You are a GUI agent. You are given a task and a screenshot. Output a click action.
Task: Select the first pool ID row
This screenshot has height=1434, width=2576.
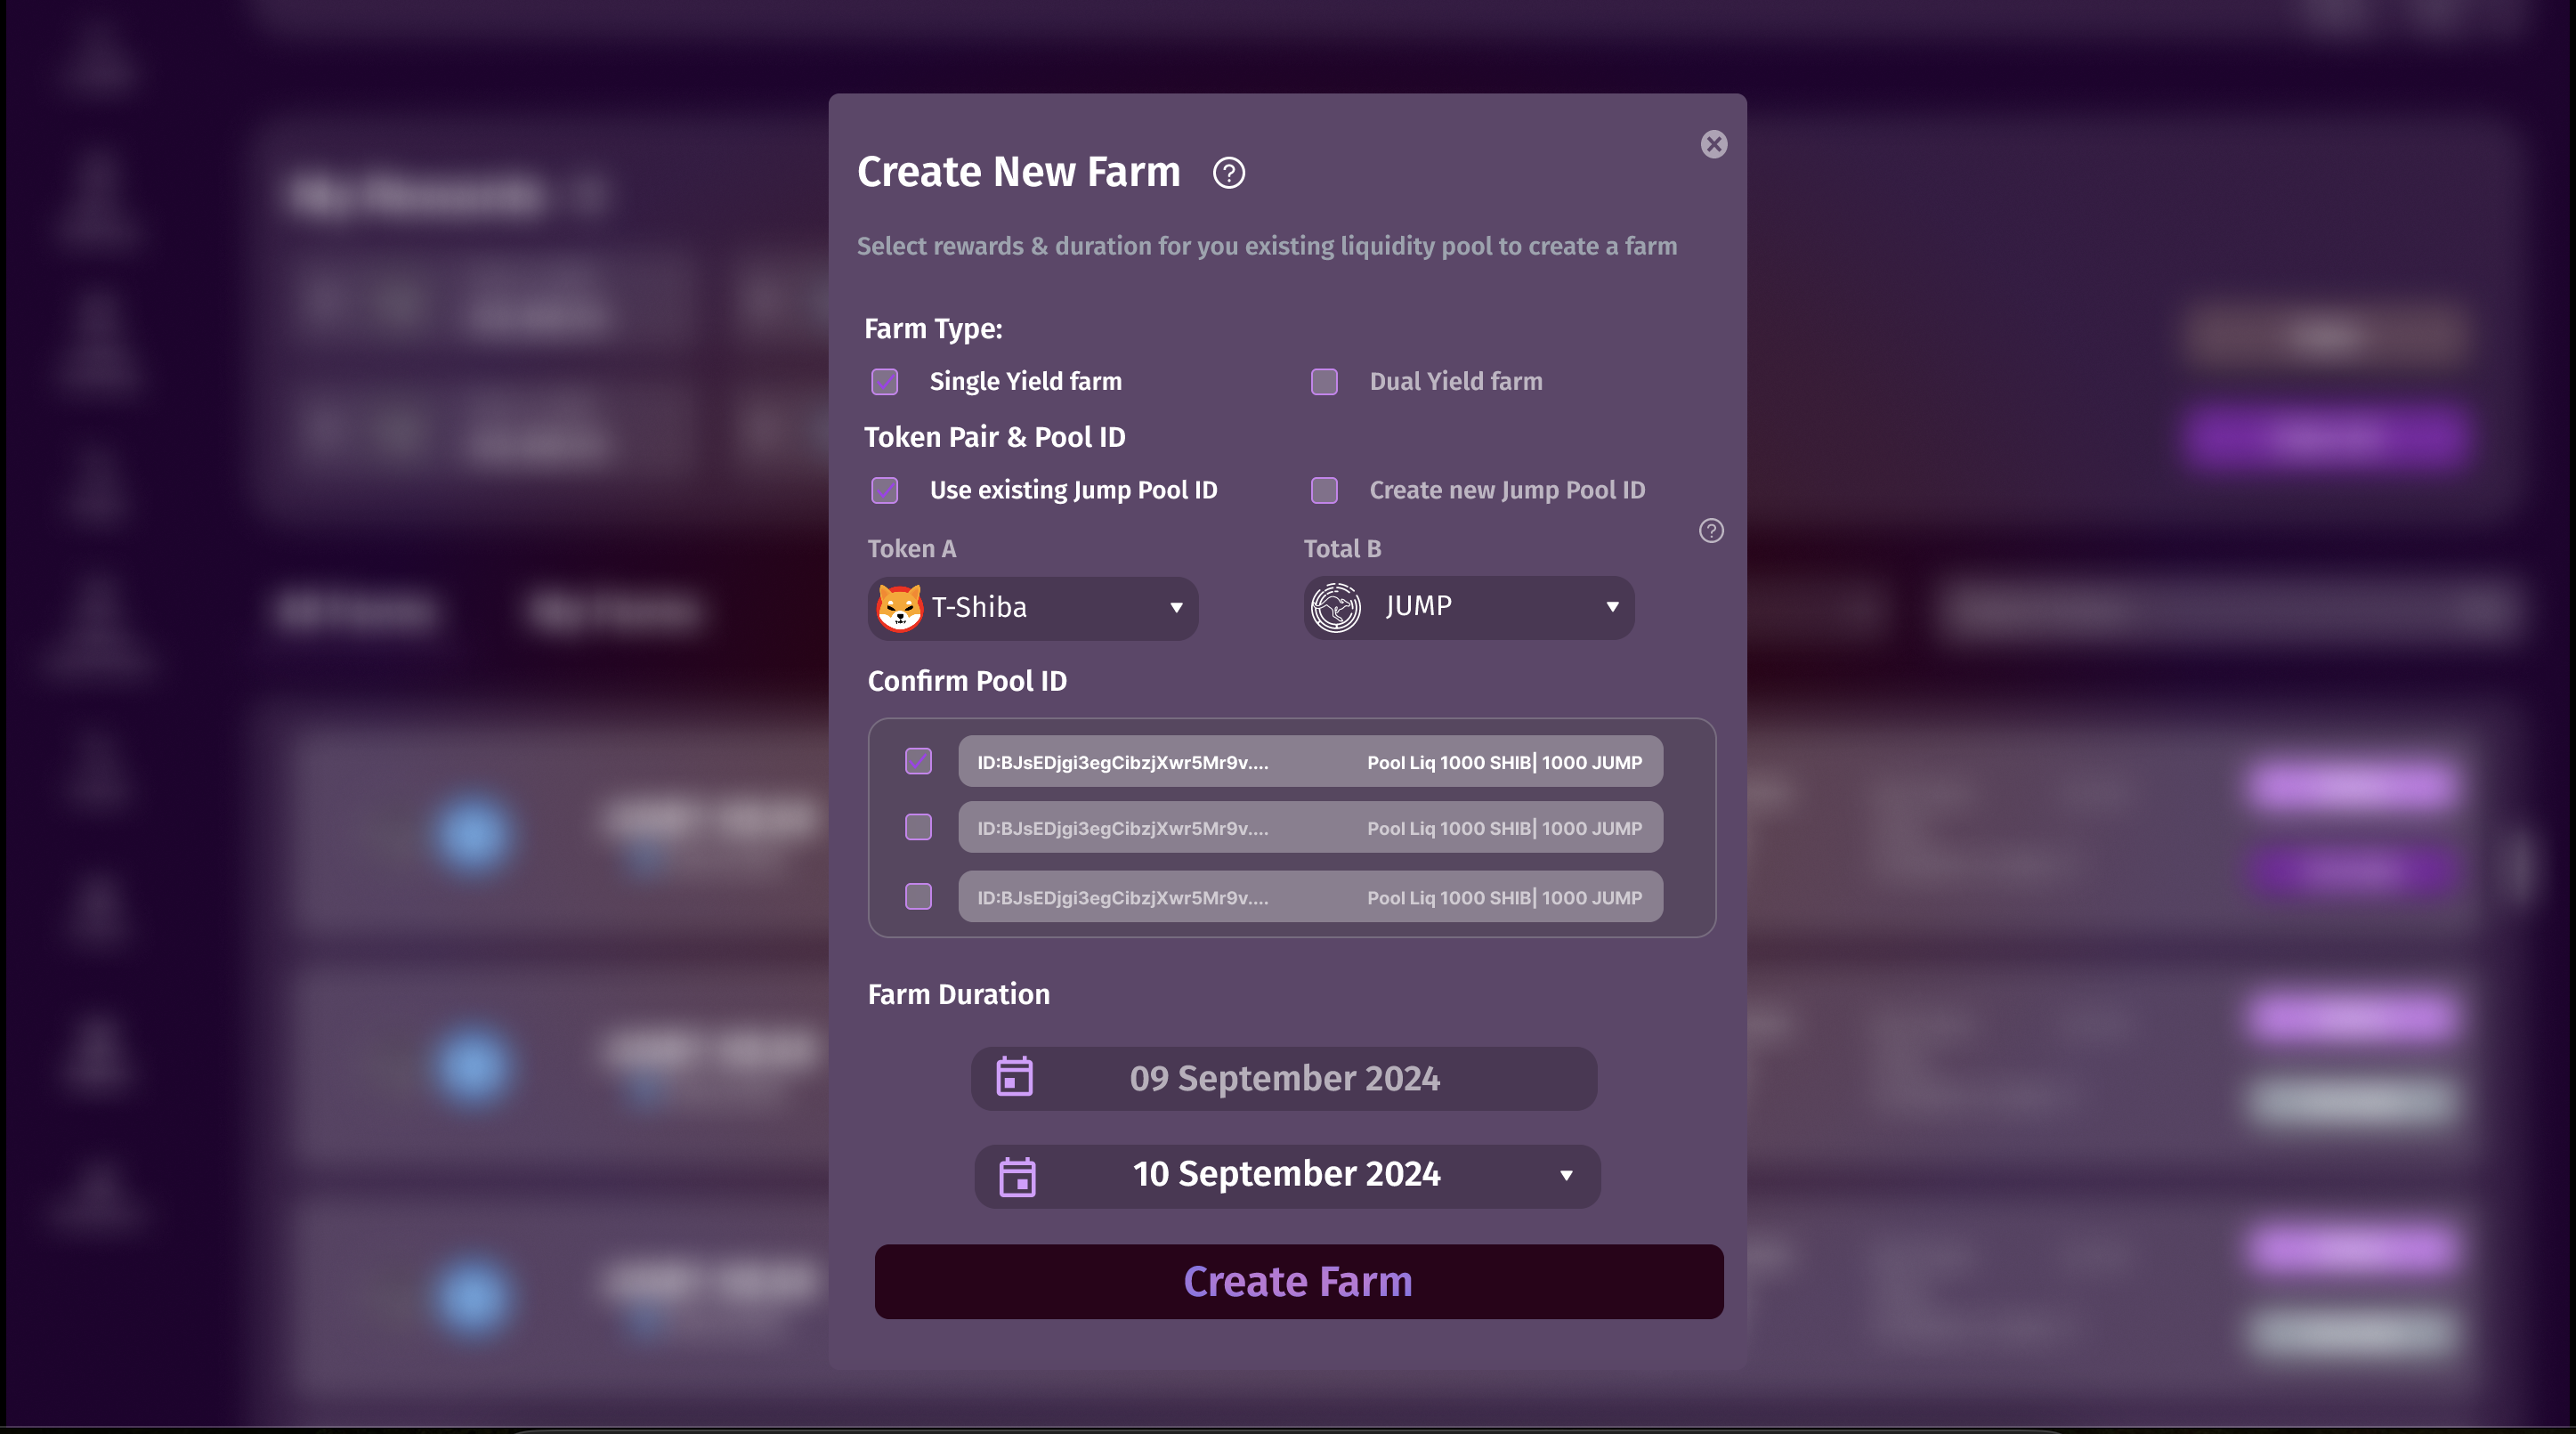tap(1310, 762)
